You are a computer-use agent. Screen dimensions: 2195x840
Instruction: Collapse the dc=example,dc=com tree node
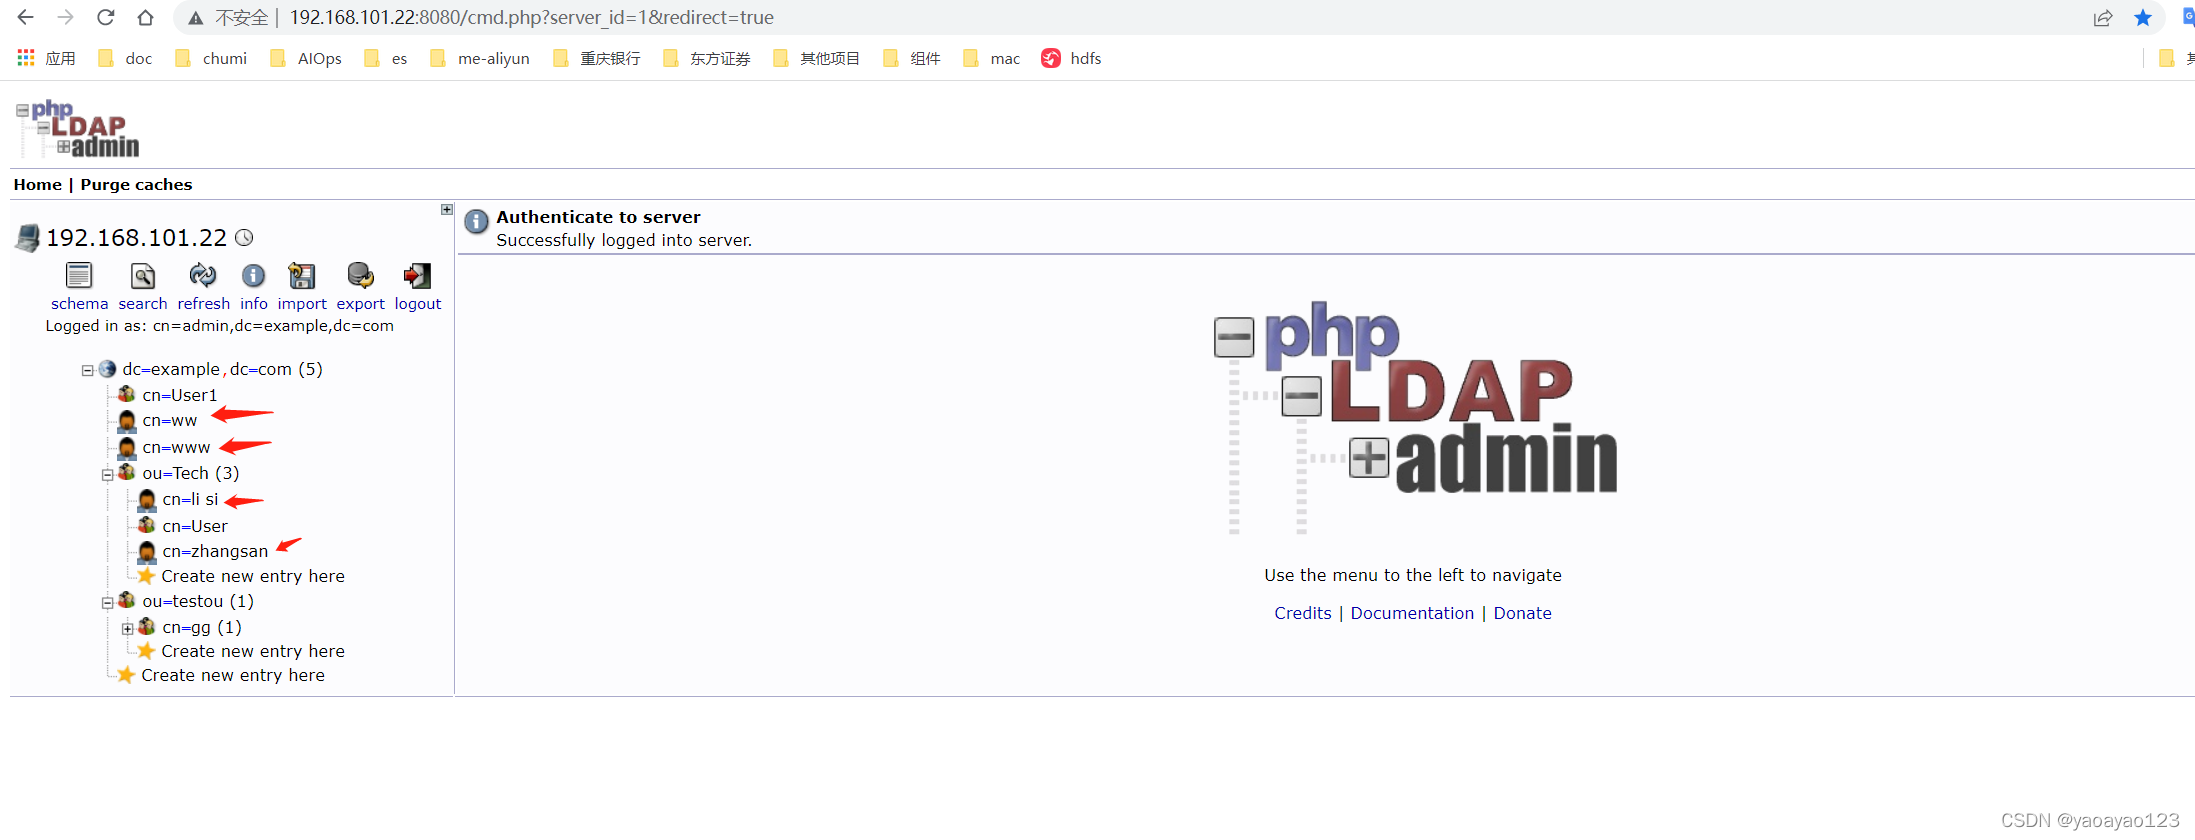87,370
